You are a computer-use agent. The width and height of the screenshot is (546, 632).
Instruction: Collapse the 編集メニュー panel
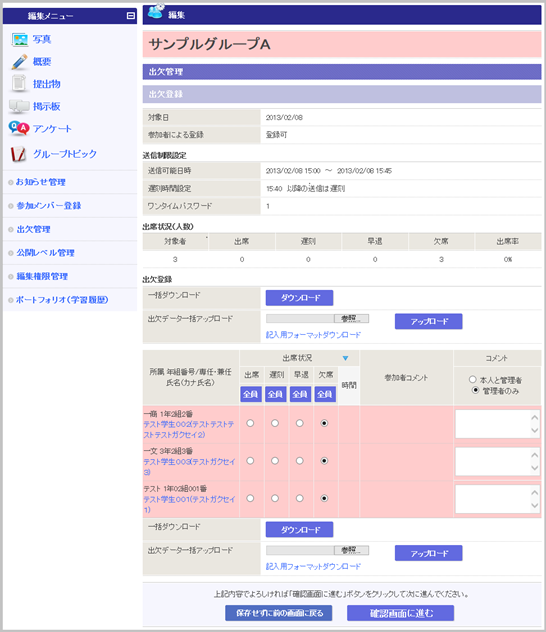point(131,16)
